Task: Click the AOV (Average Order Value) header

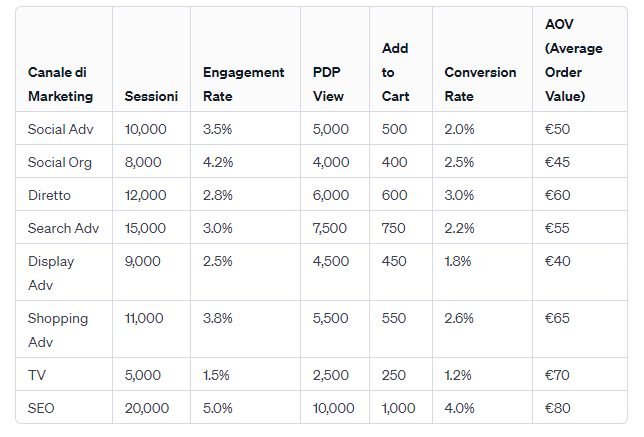Action: pyautogui.click(x=574, y=60)
